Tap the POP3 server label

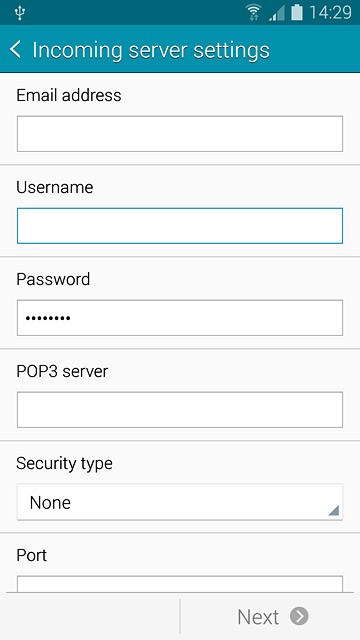(x=62, y=371)
